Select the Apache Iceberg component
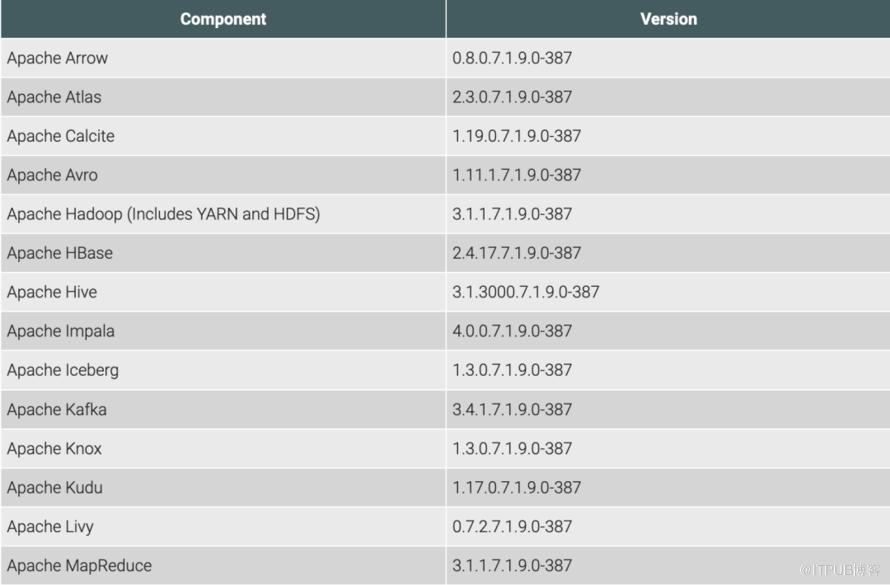The image size is (890, 585). point(62,370)
